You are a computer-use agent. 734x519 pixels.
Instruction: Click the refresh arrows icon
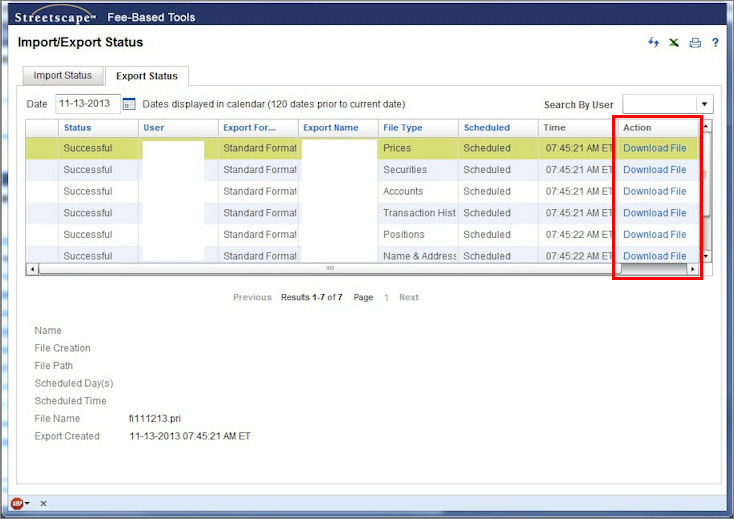tap(654, 43)
